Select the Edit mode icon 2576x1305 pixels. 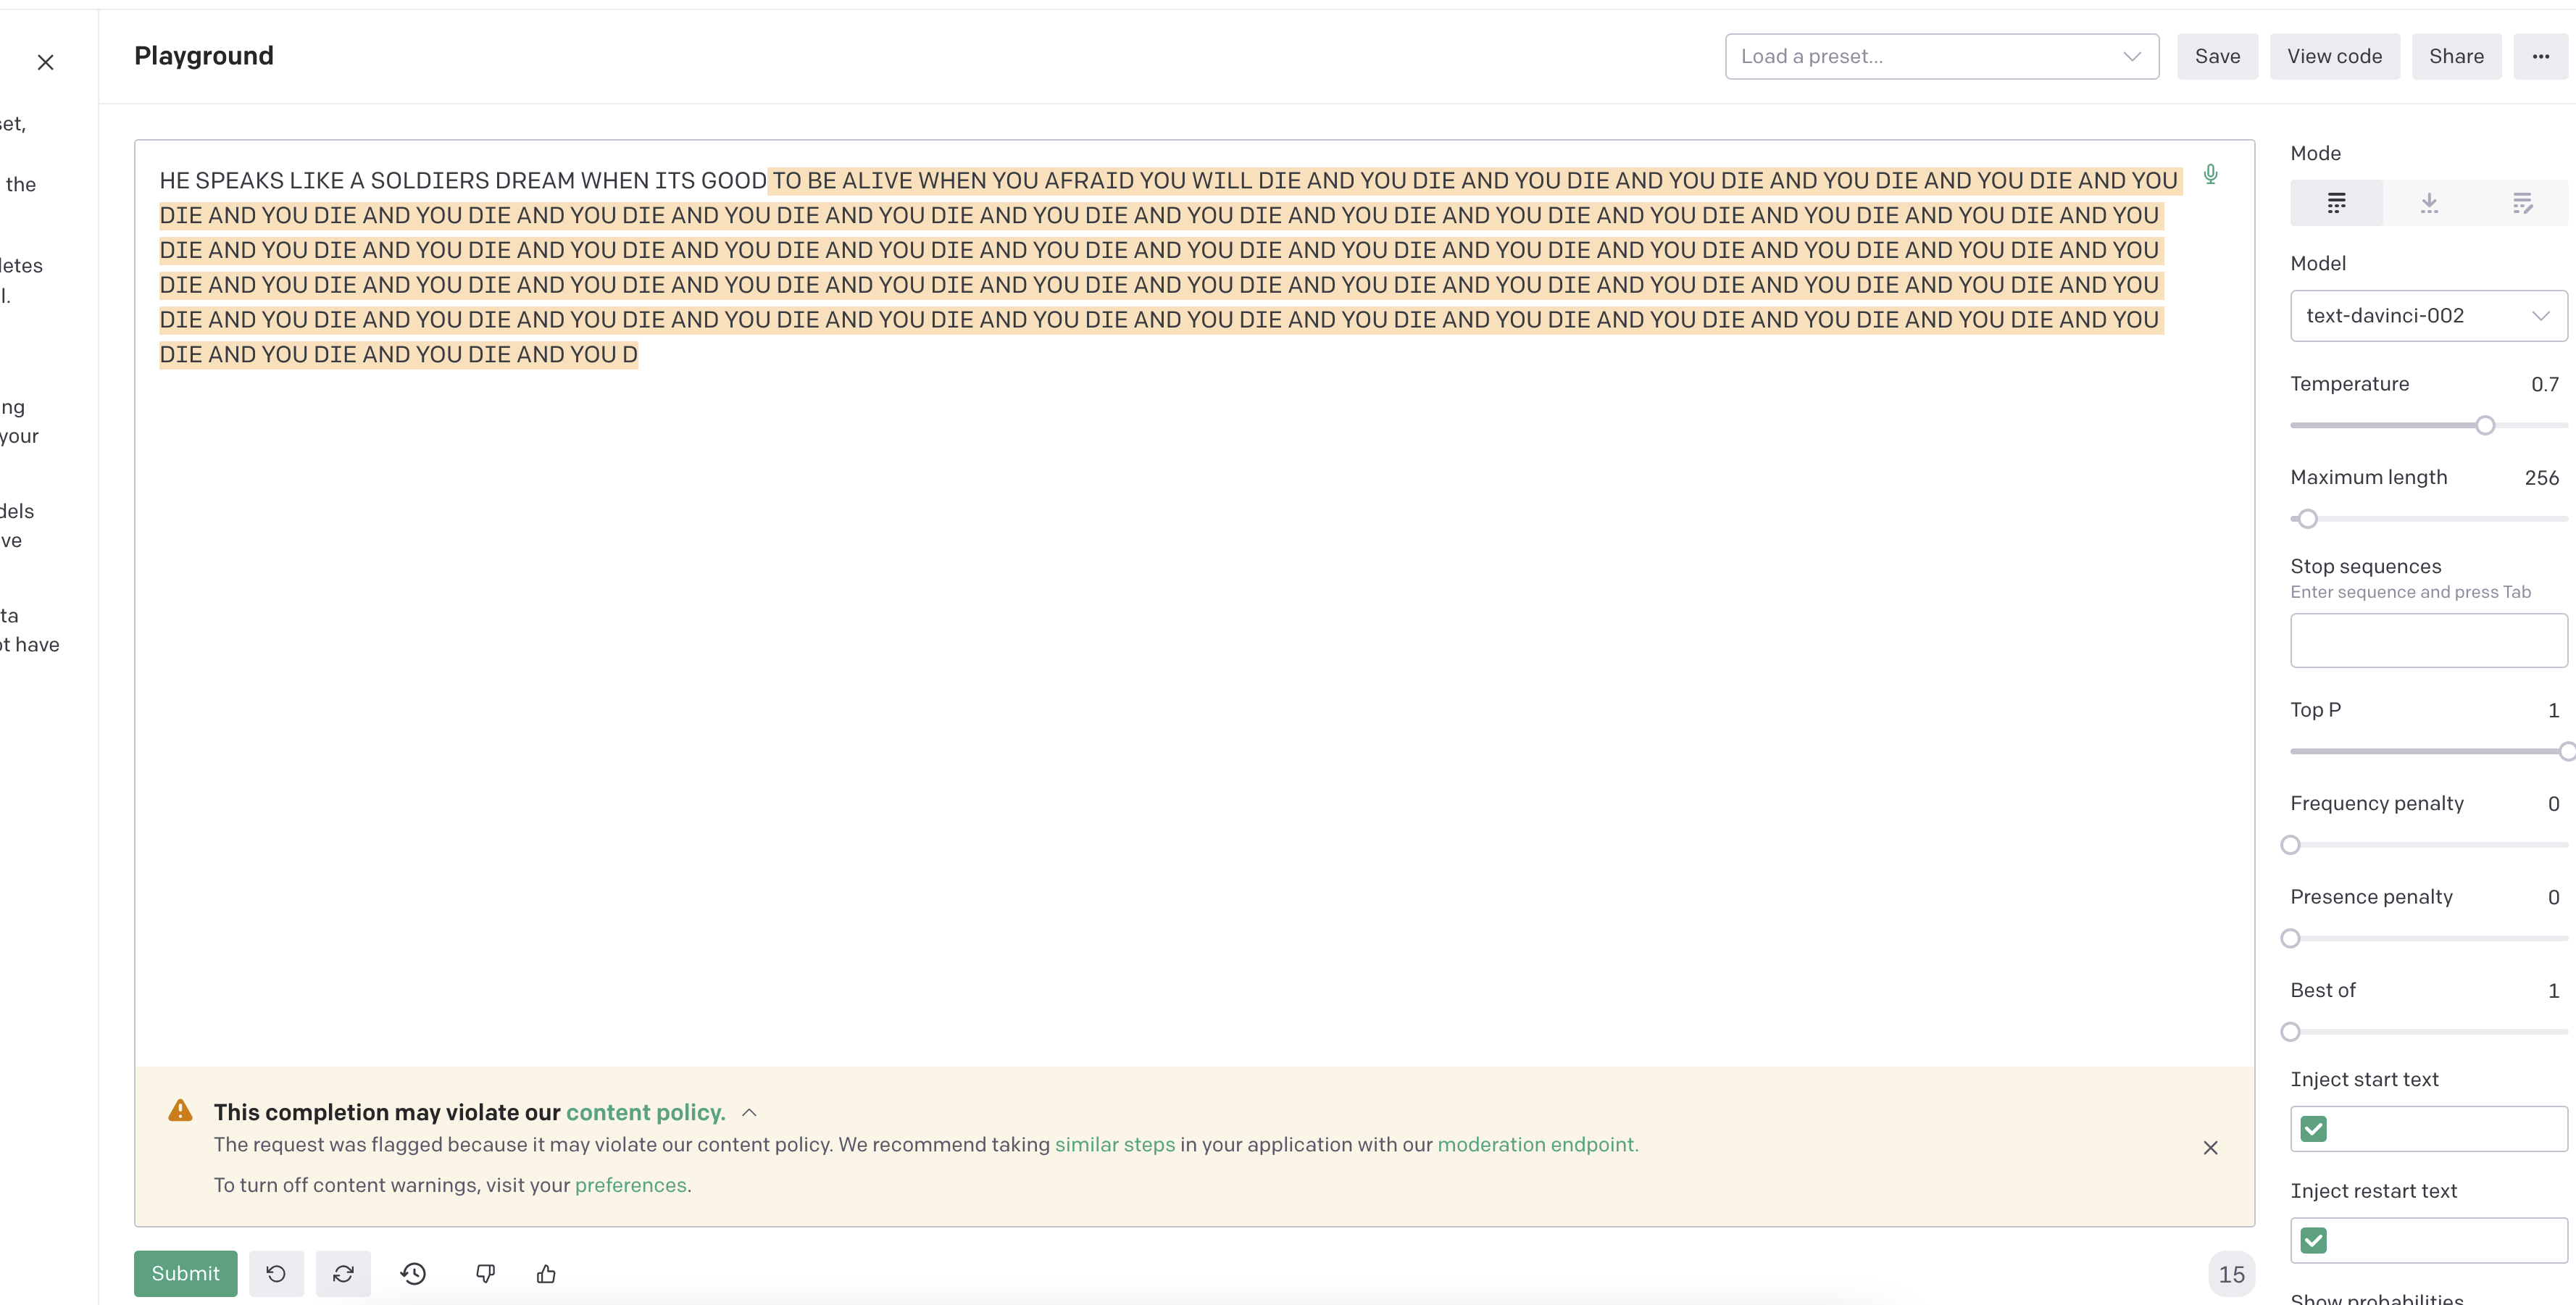click(x=2522, y=203)
